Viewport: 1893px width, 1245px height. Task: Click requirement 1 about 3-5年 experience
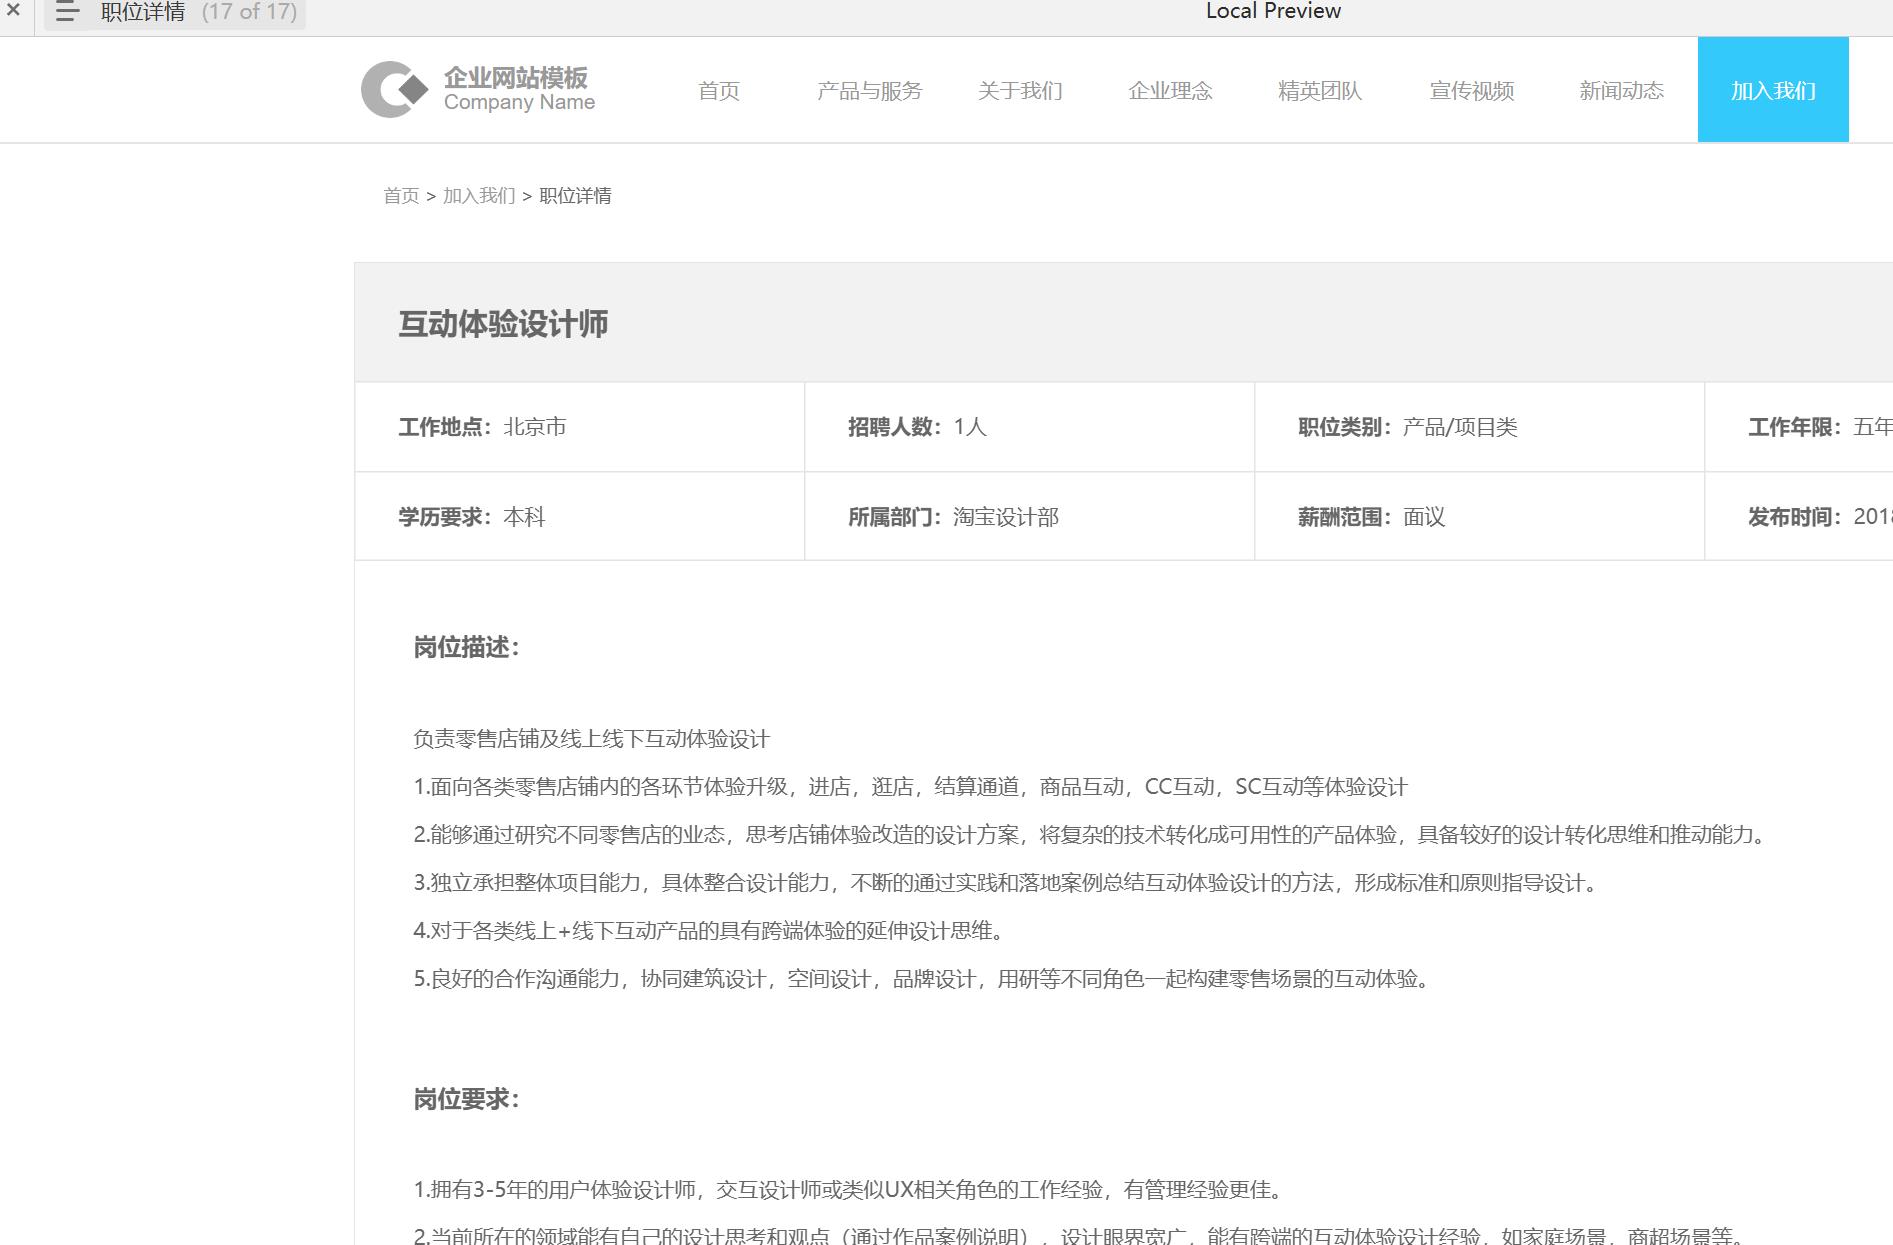tap(850, 1190)
